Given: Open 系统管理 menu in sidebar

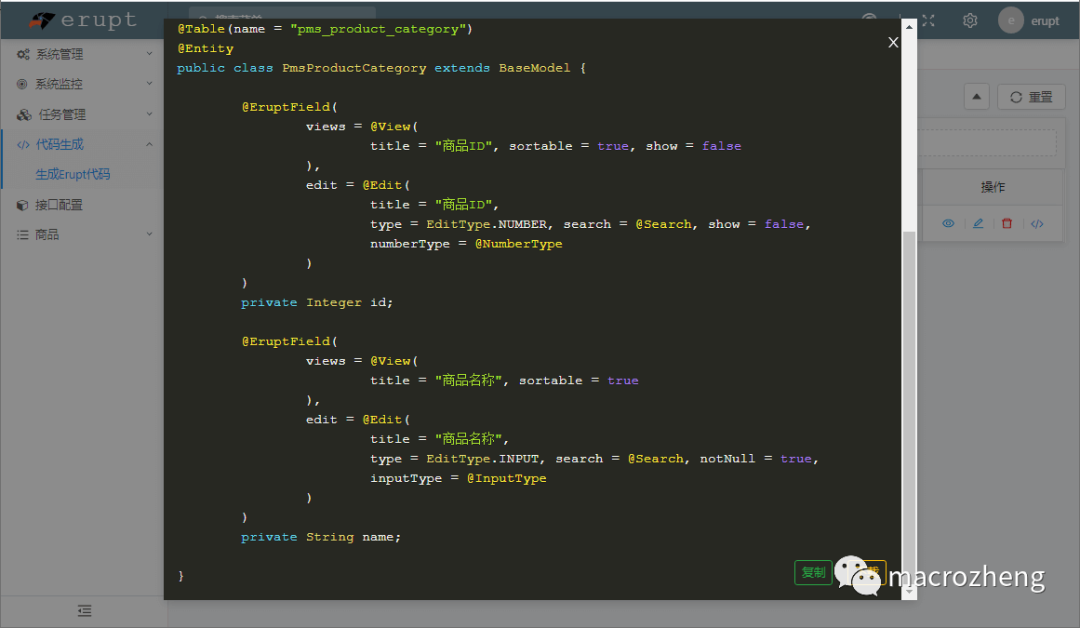Looking at the screenshot, I should 83,54.
